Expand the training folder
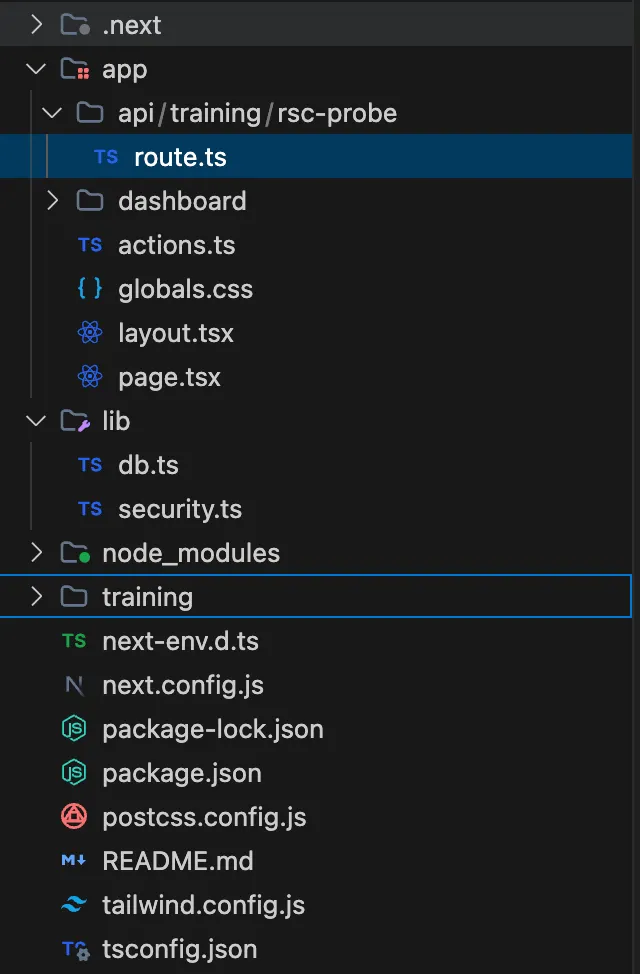The width and height of the screenshot is (640, 974). pyautogui.click(x=36, y=596)
